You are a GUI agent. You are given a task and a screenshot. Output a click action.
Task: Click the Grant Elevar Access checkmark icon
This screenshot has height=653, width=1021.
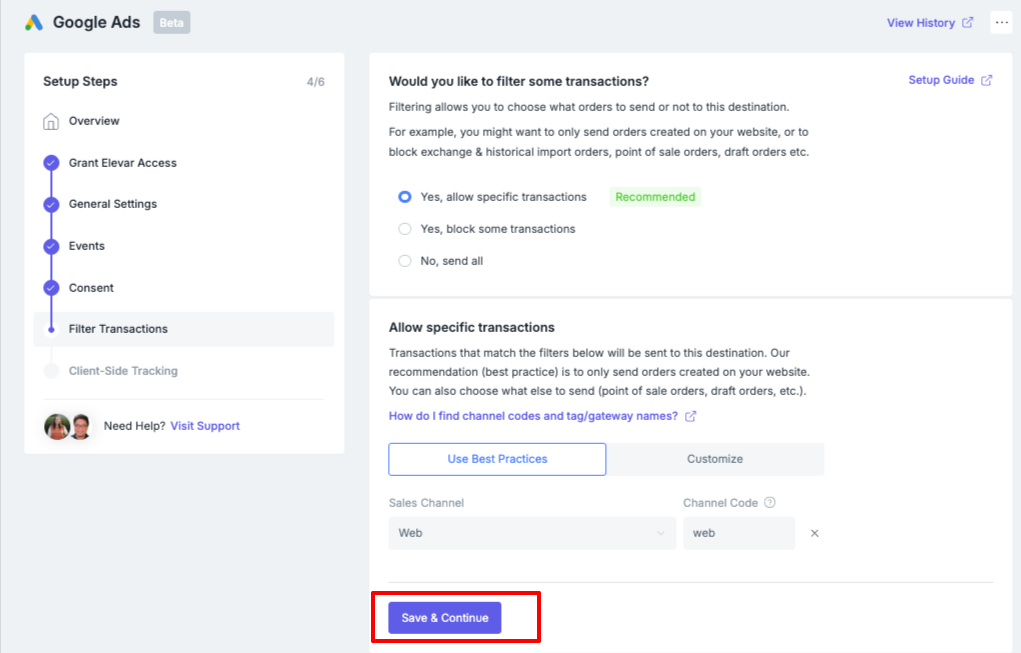coord(51,163)
